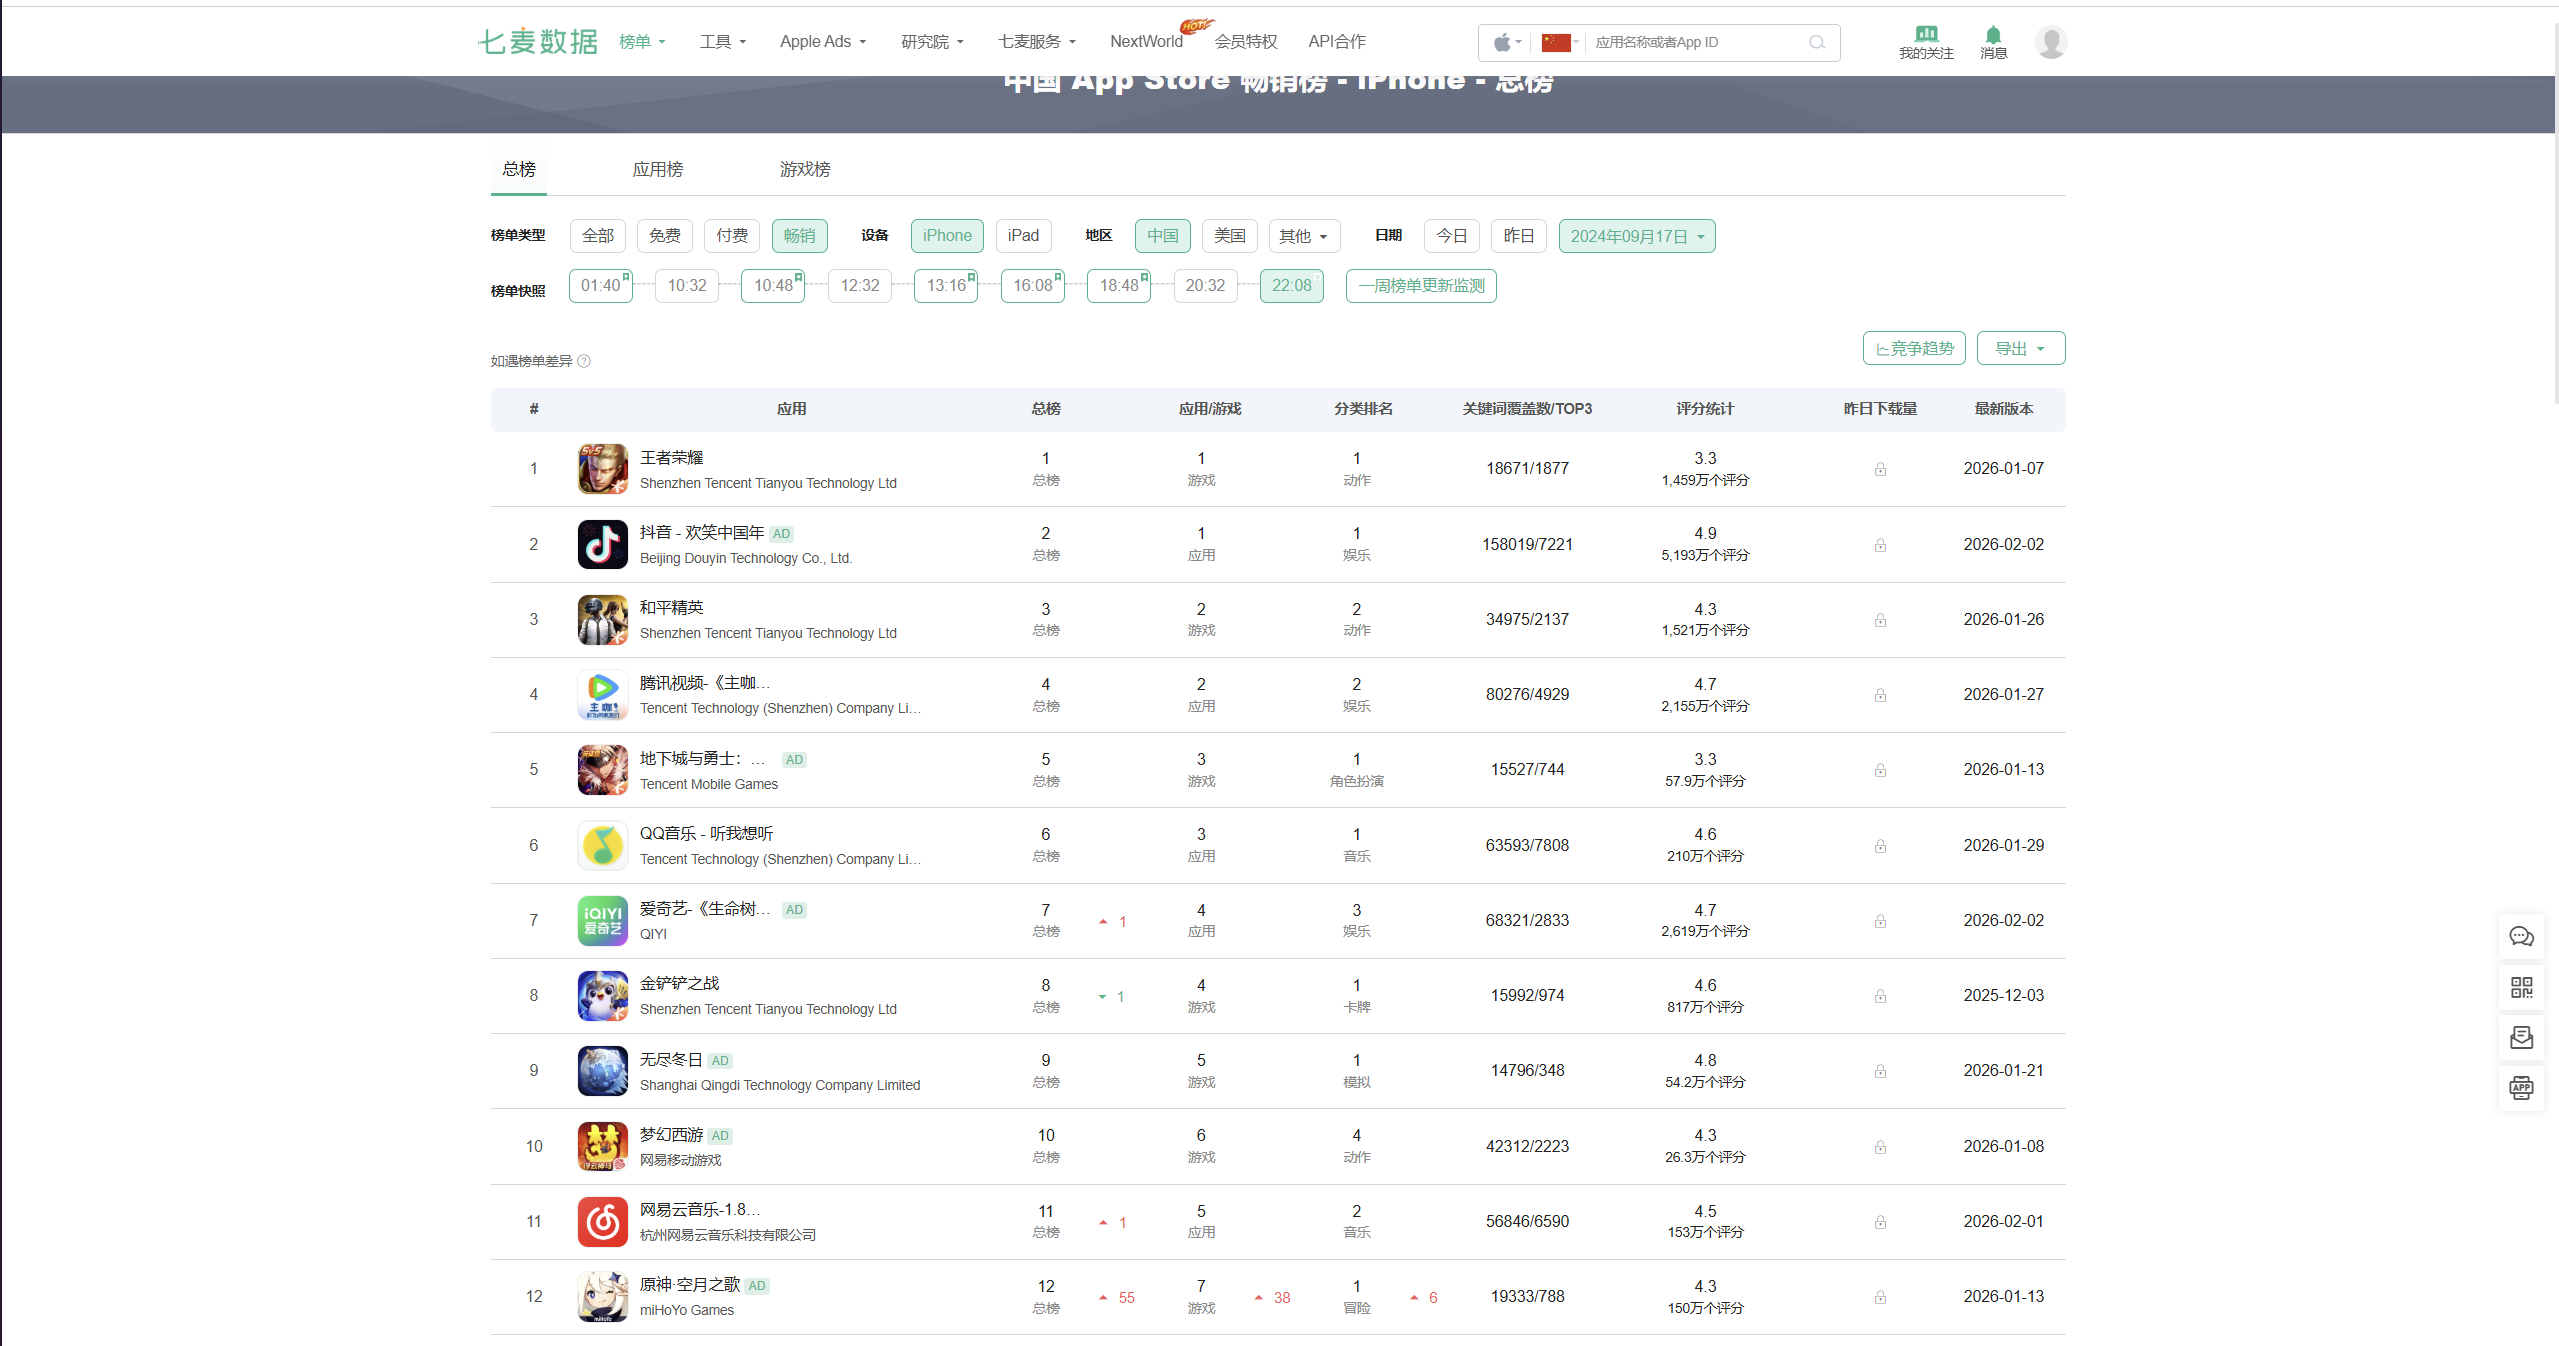Screen dimensions: 2559x1346
Task: Switch to the 游戏榜 tab
Action: point(804,169)
